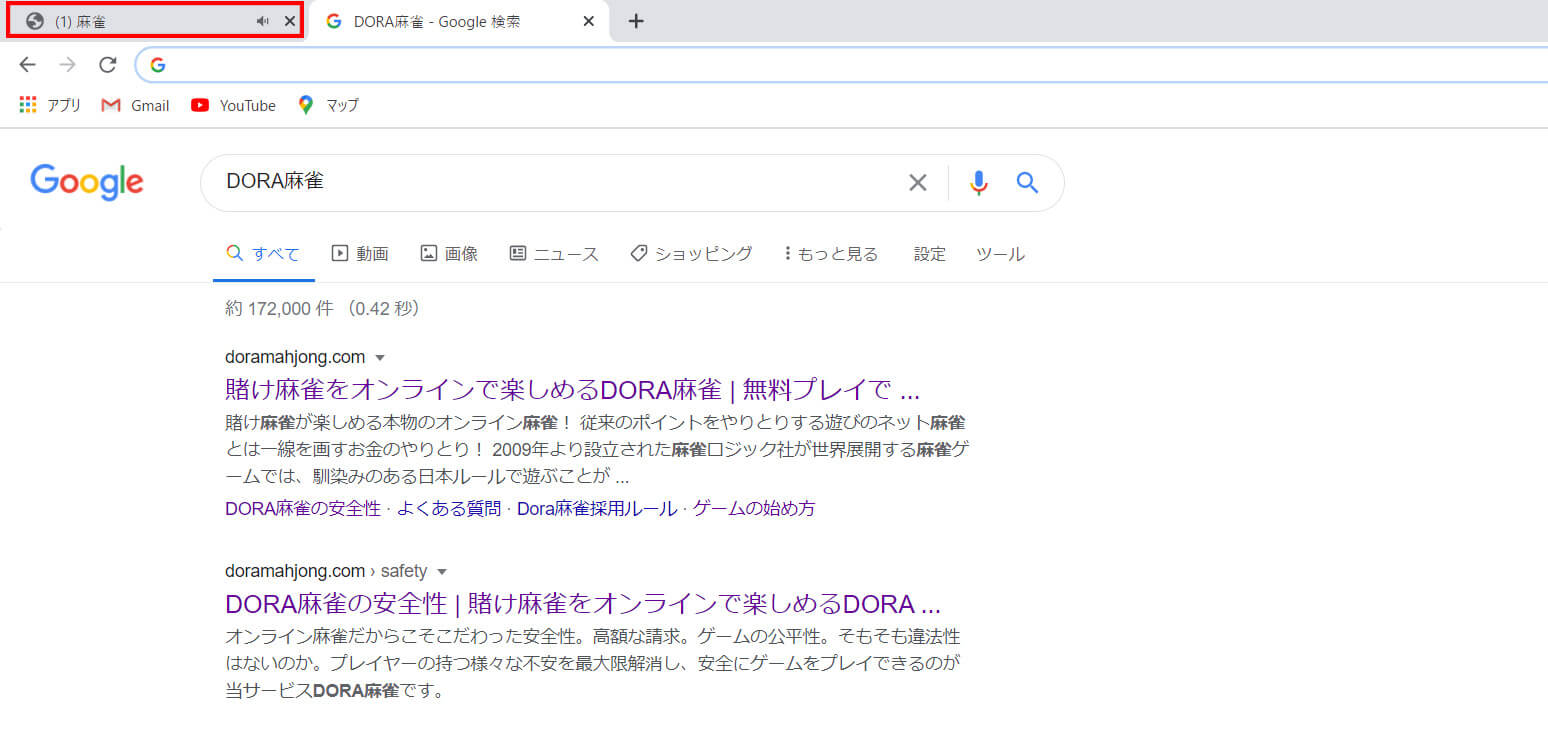Screen dimensions: 1548x737
Task: Click the DORA麻雀 search input field
Action: [550, 182]
